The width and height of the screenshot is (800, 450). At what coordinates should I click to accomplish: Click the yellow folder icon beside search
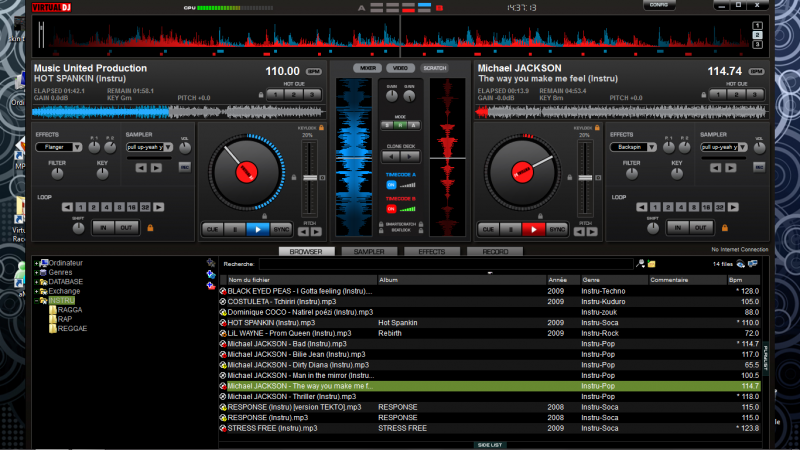click(x=652, y=264)
